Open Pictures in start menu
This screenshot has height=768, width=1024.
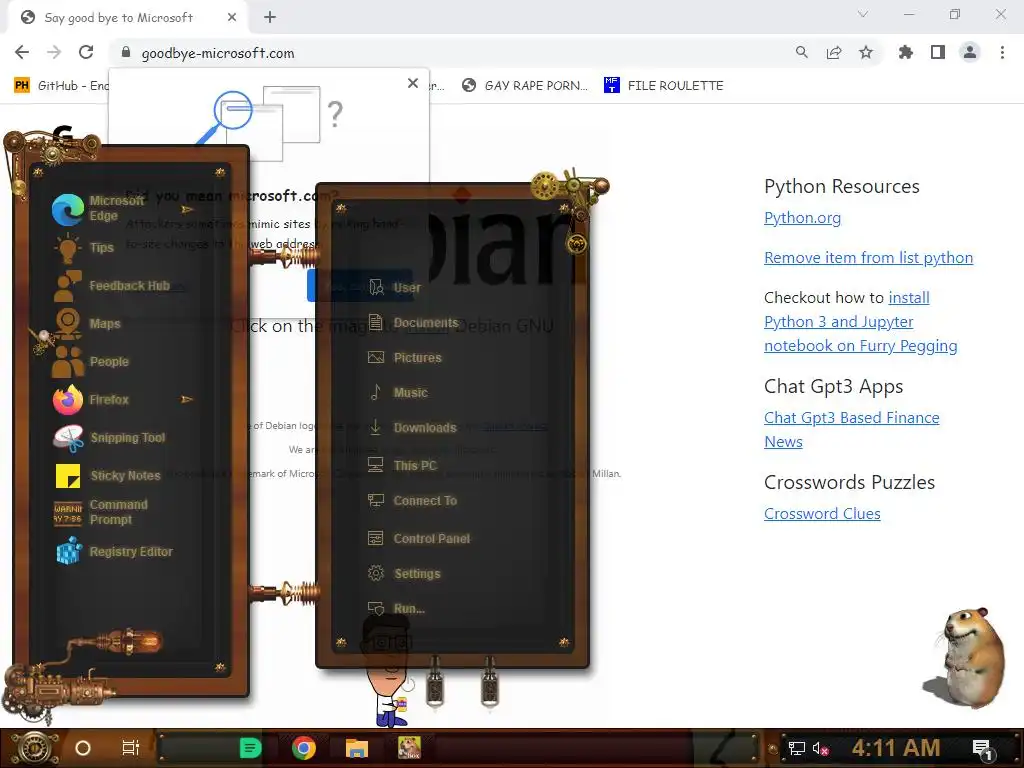point(405,357)
